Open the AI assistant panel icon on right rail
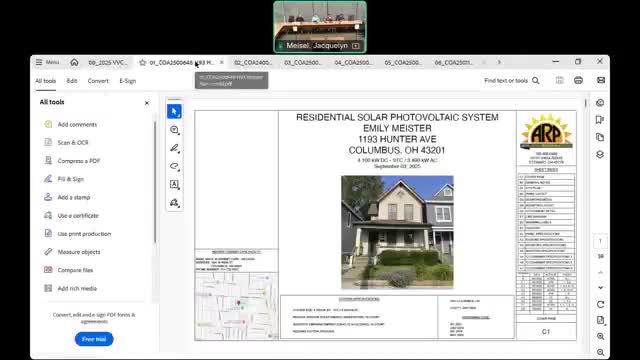The width and height of the screenshot is (640, 360). tap(600, 103)
